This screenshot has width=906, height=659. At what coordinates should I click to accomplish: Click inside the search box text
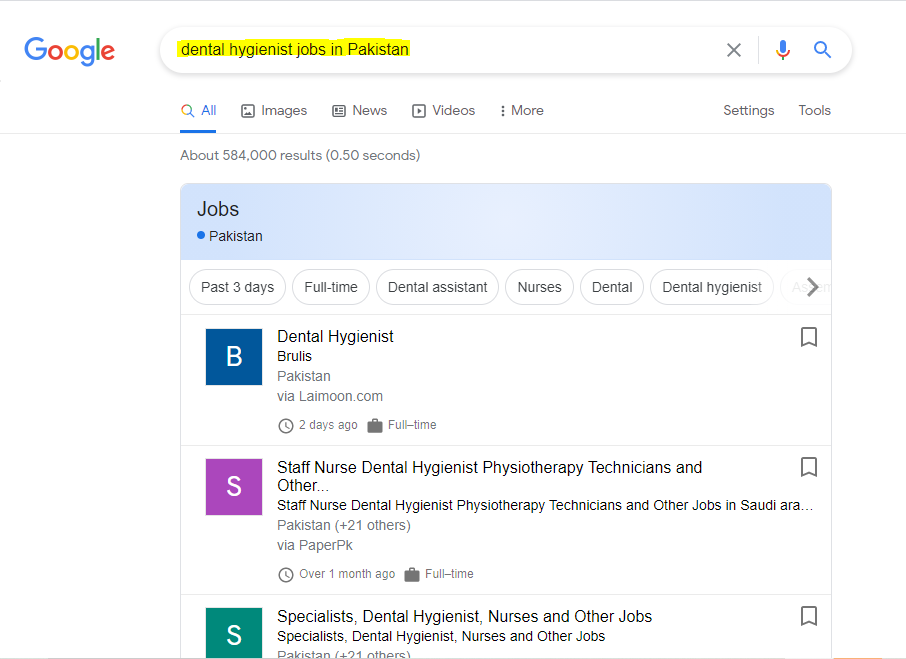pos(295,50)
